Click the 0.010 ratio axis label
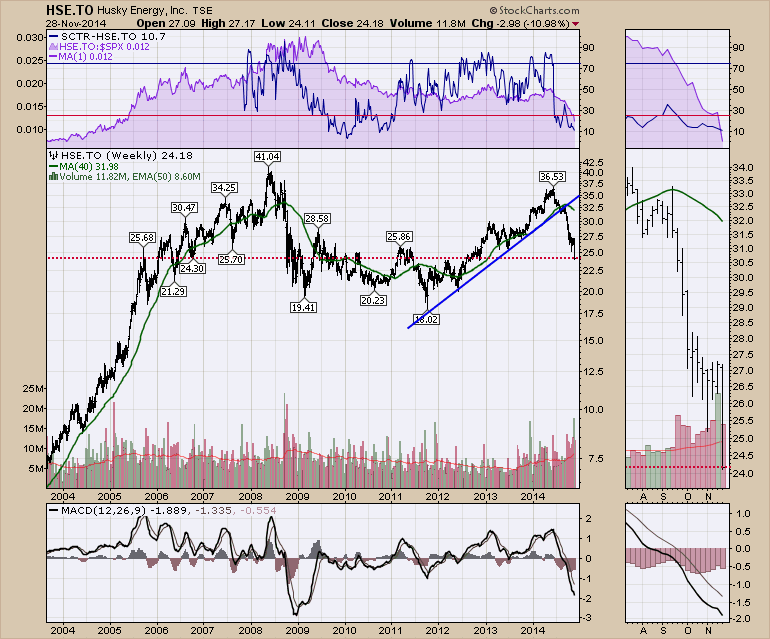This screenshot has width=770, height=639. tap(30, 129)
